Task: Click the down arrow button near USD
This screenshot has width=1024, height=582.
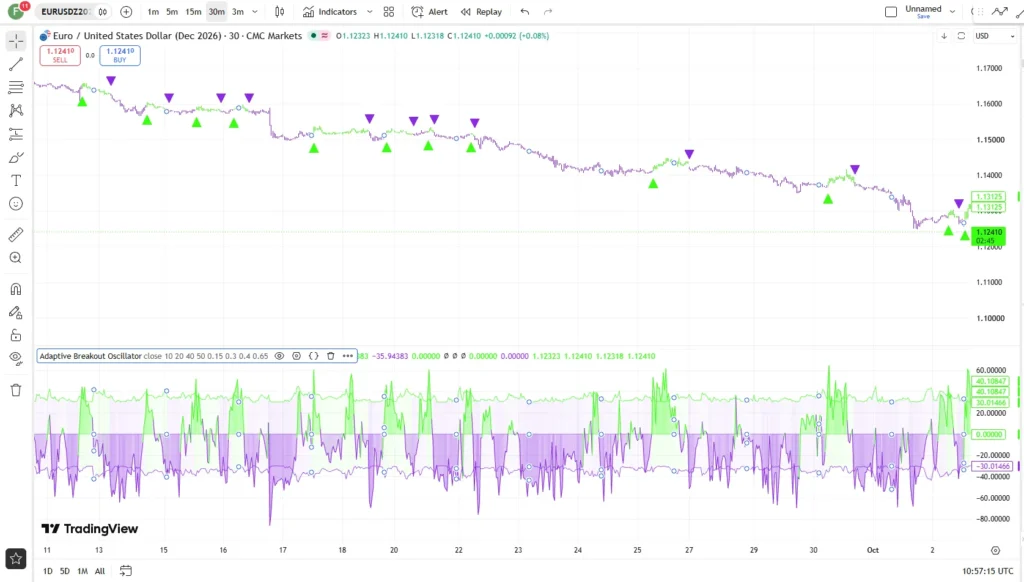Action: [944, 36]
